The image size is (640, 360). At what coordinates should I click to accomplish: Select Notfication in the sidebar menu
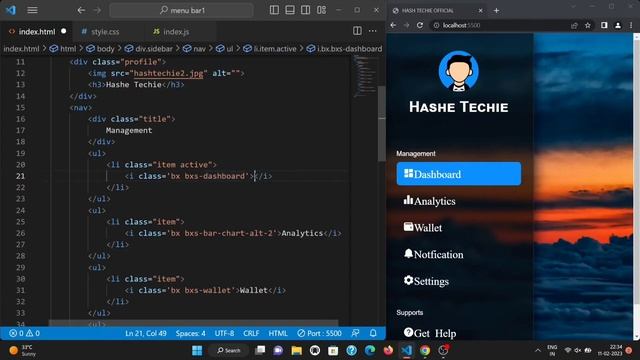pyautogui.click(x=459, y=254)
